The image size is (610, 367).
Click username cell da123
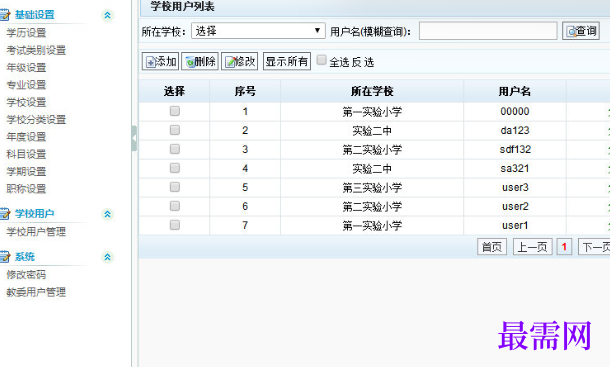(x=515, y=130)
